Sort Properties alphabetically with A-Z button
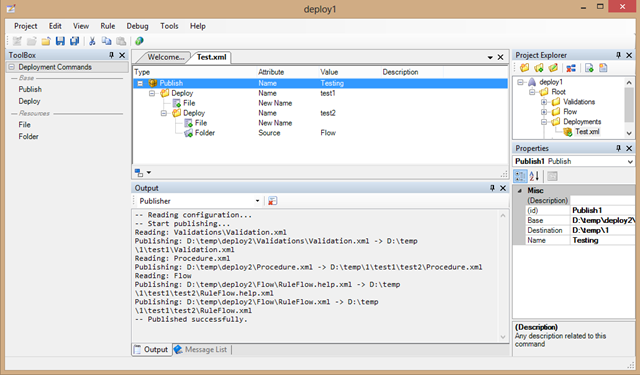This screenshot has height=375, width=640. click(534, 176)
